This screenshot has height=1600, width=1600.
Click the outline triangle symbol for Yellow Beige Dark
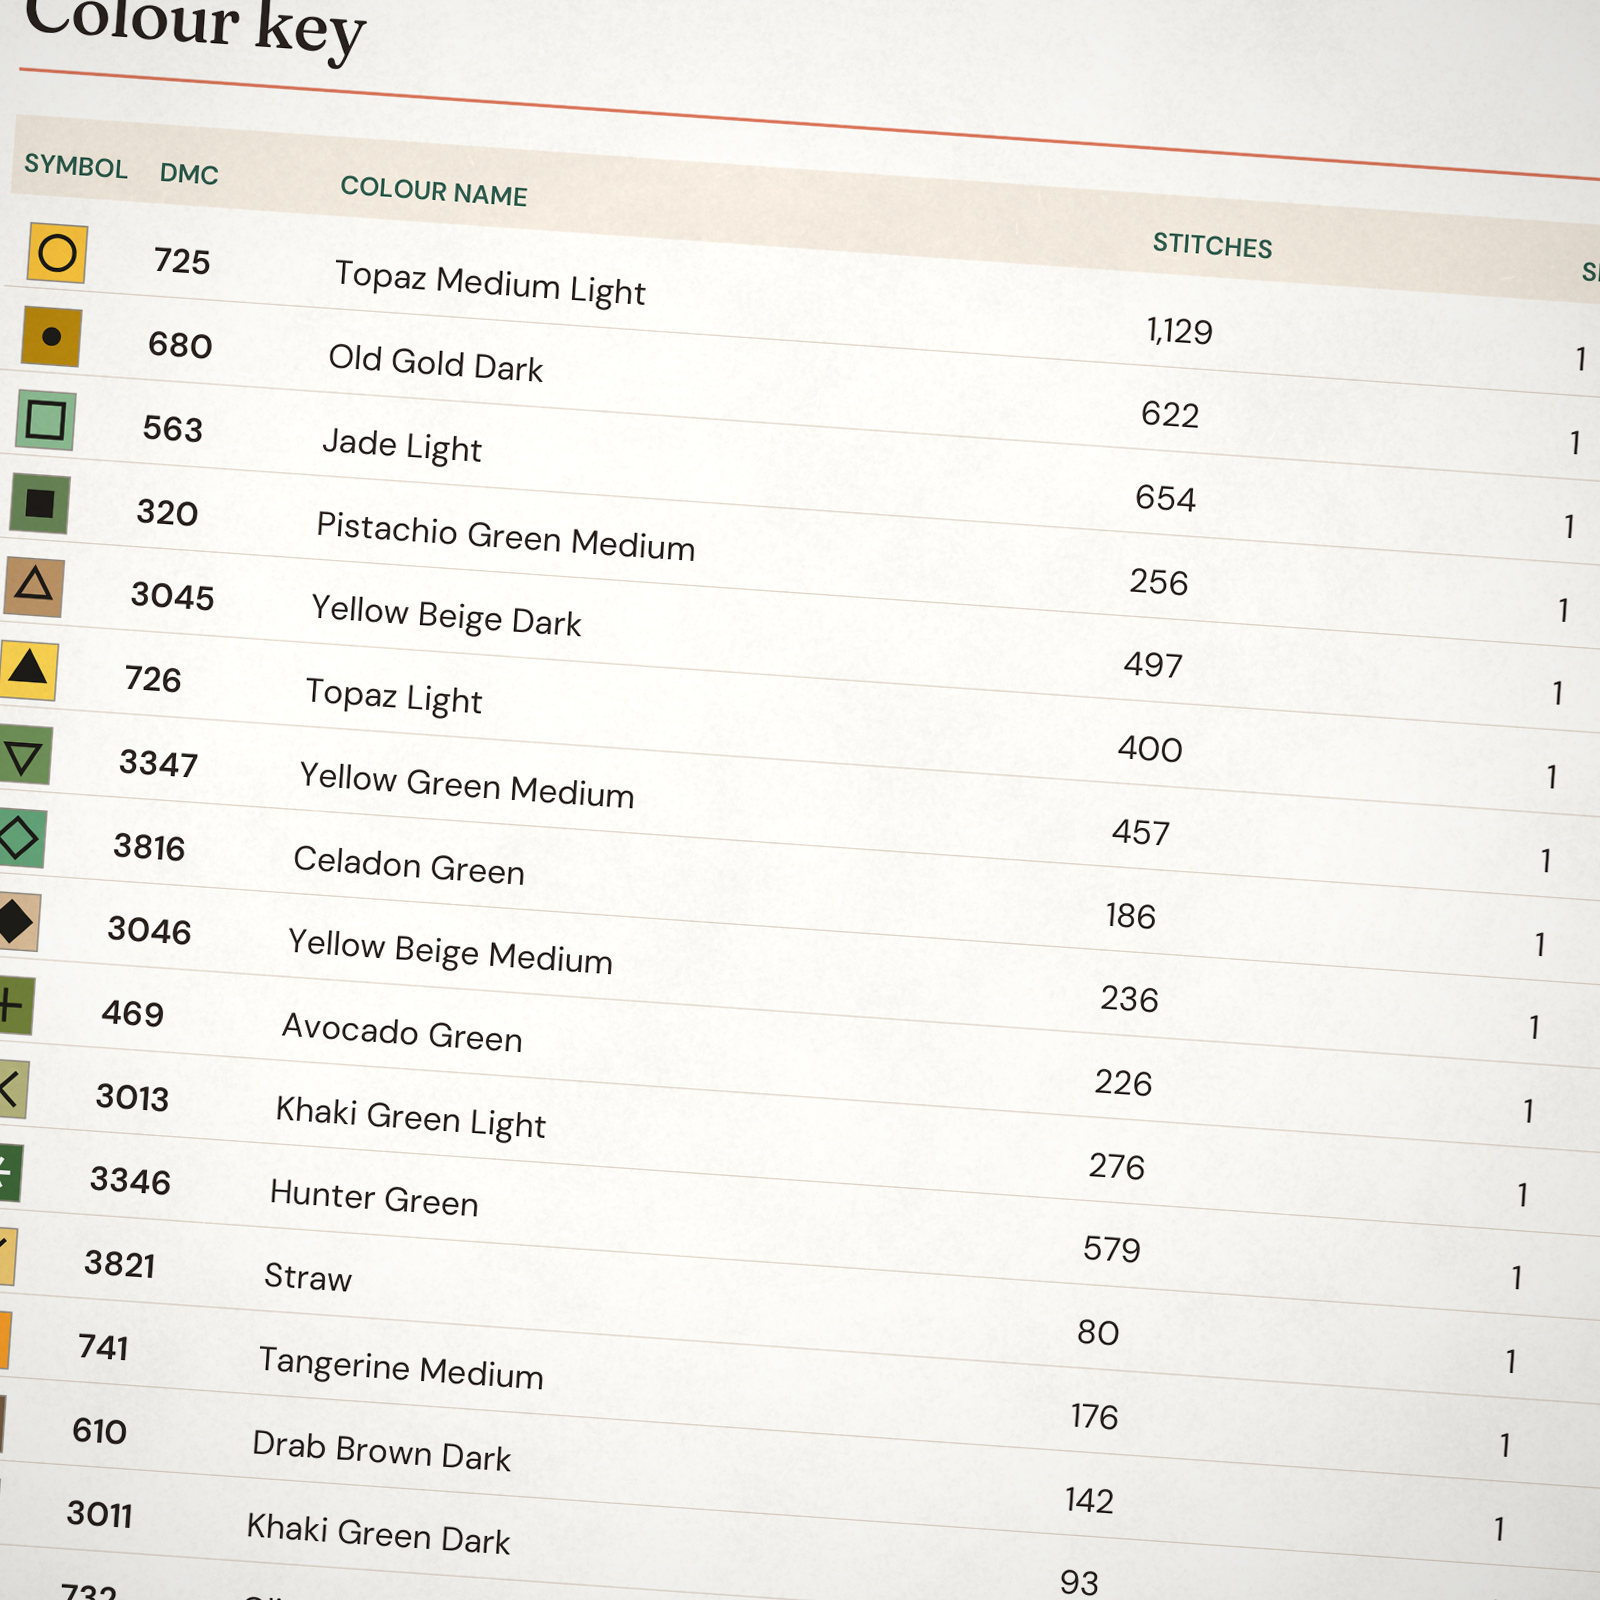click(33, 586)
